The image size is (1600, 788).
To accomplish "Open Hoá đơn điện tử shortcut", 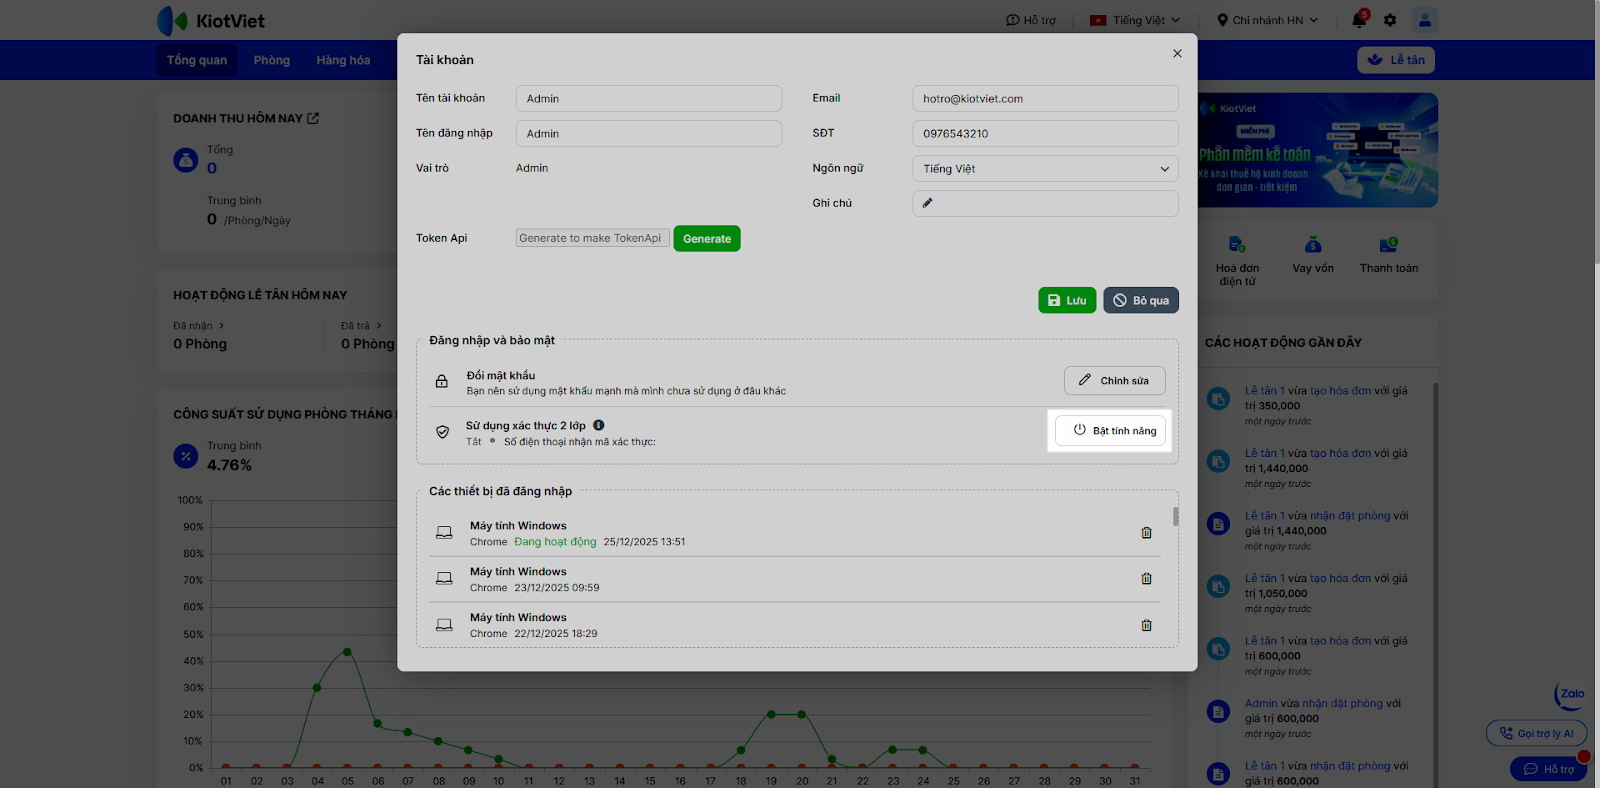I will [x=1237, y=261].
